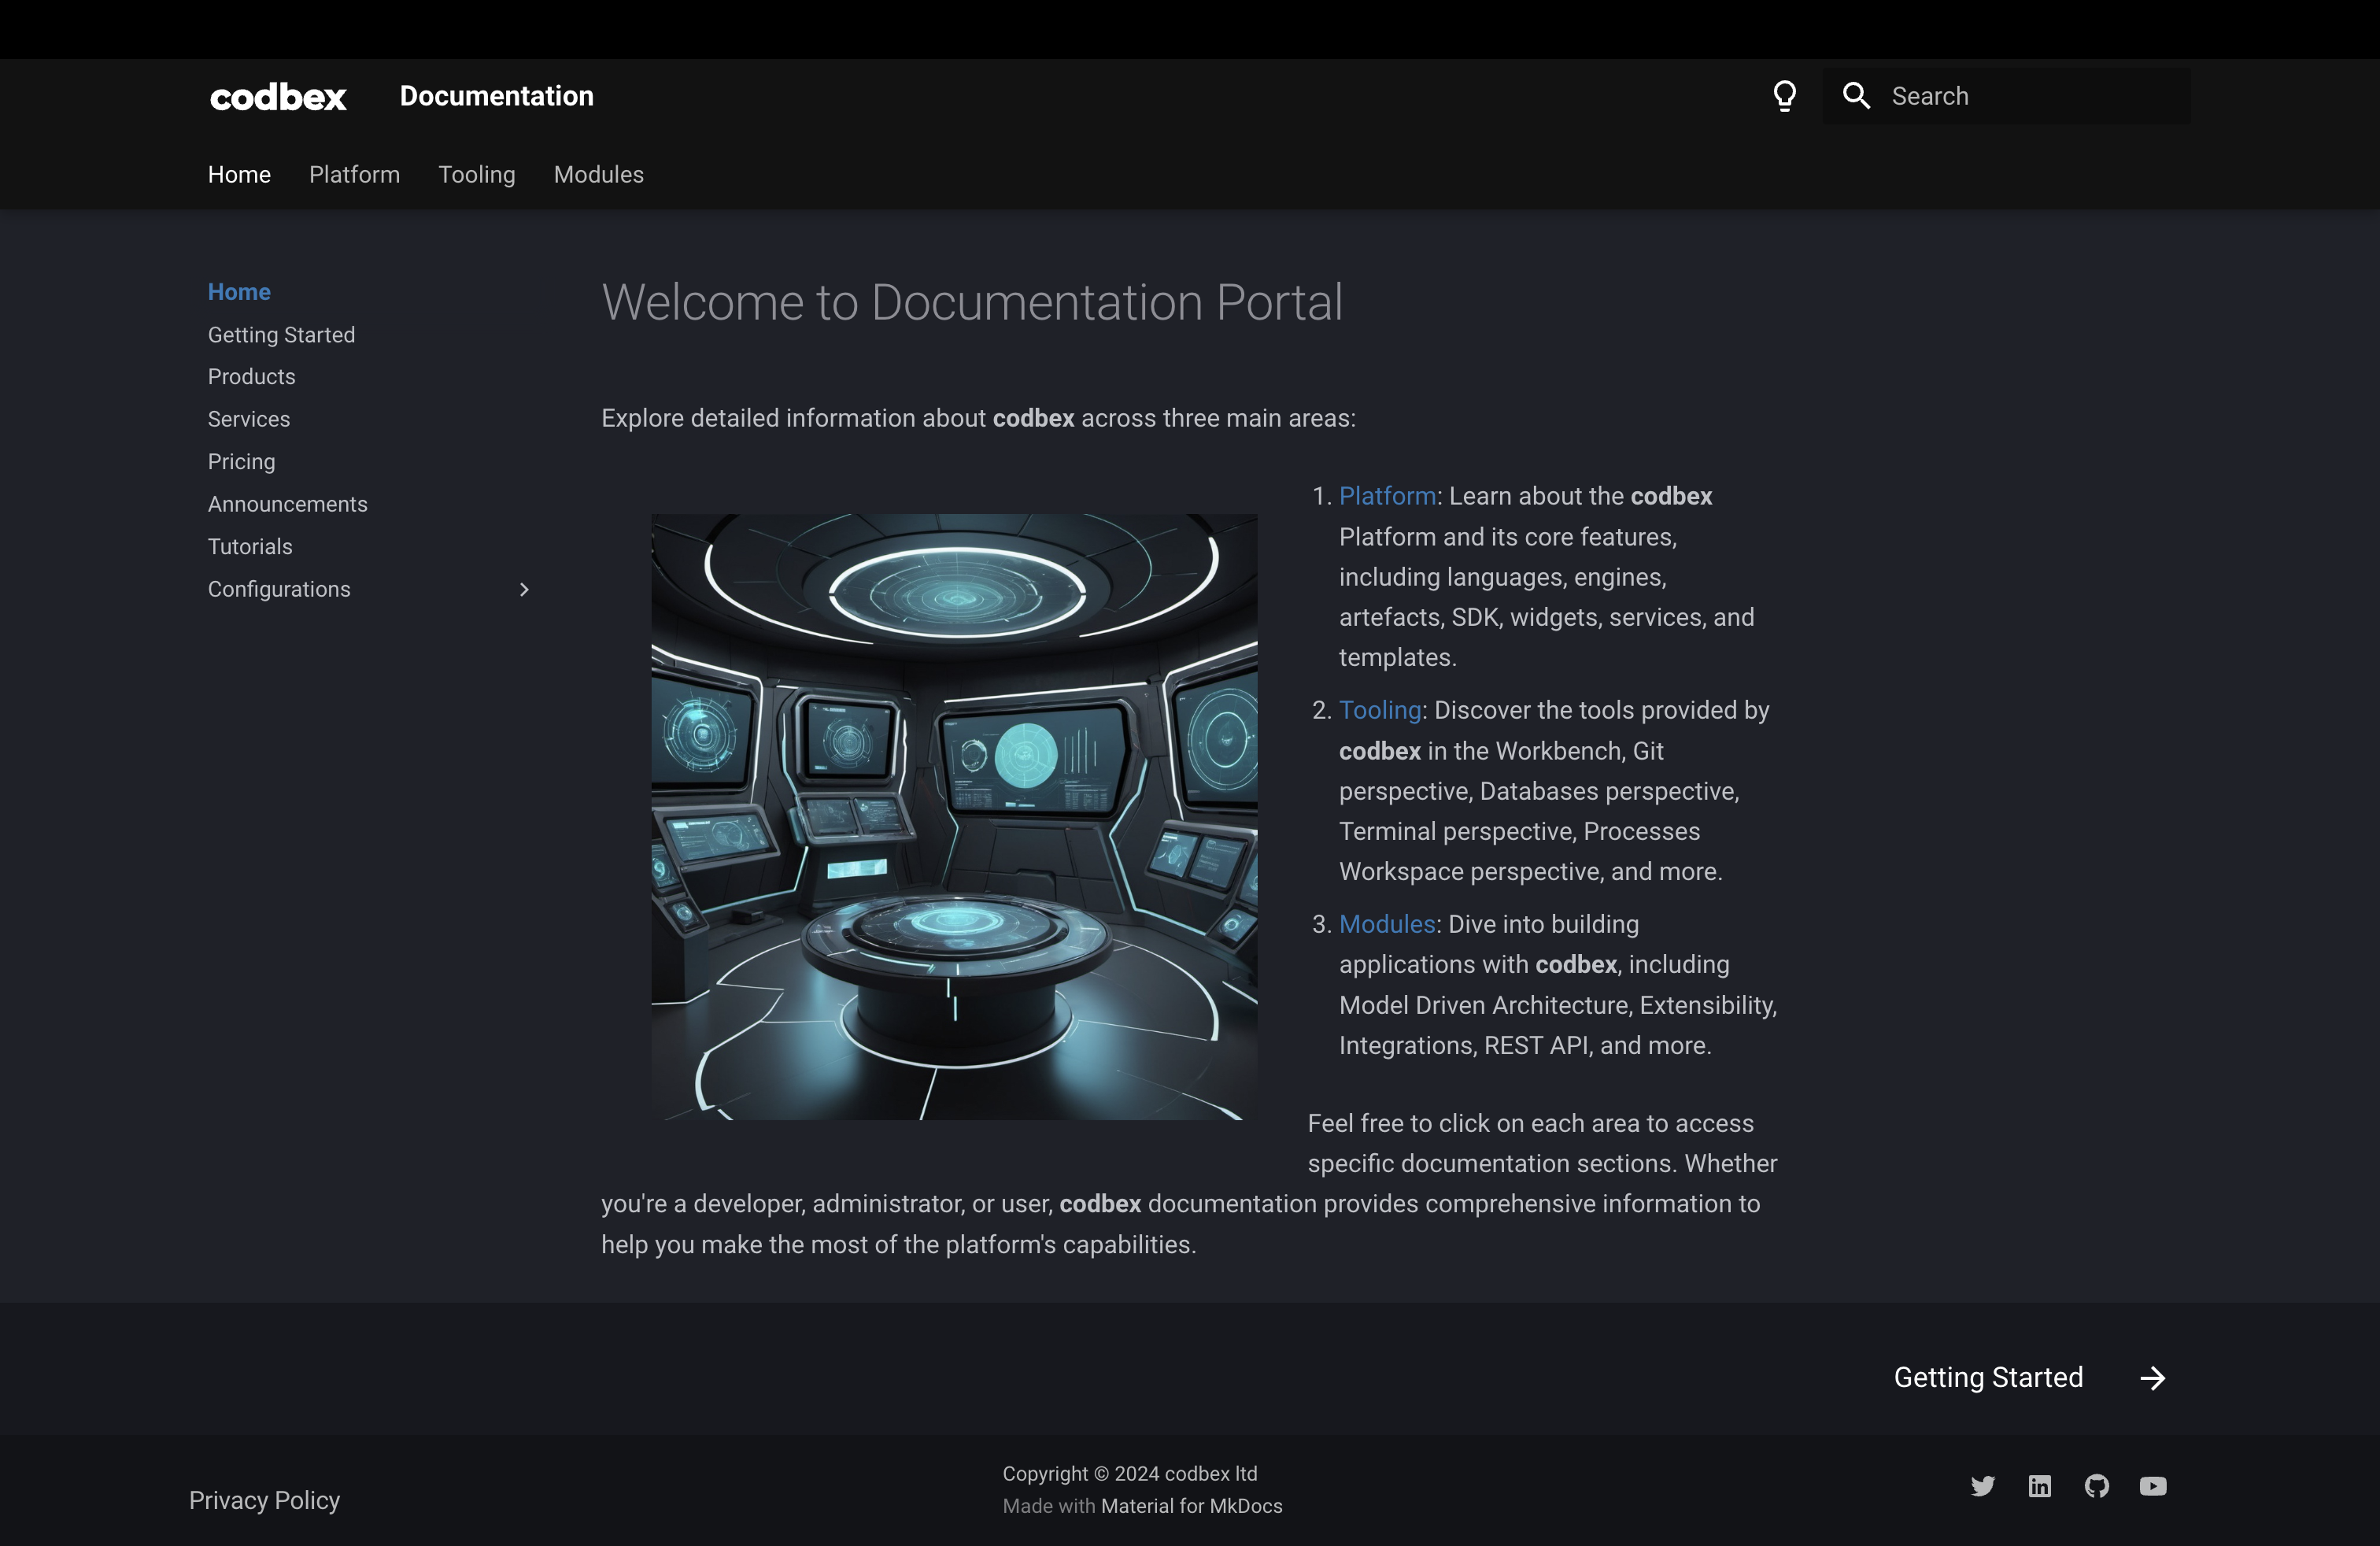Click the Configurations expand arrow
The height and width of the screenshot is (1546, 2380).
[x=520, y=588]
